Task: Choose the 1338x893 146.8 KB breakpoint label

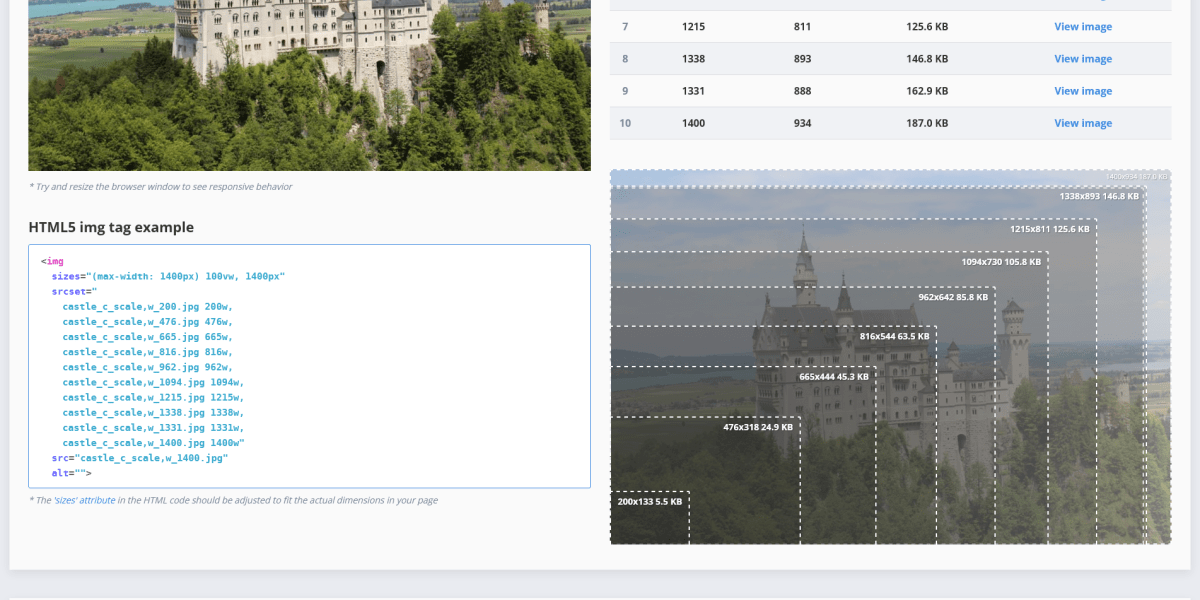Action: [1099, 196]
